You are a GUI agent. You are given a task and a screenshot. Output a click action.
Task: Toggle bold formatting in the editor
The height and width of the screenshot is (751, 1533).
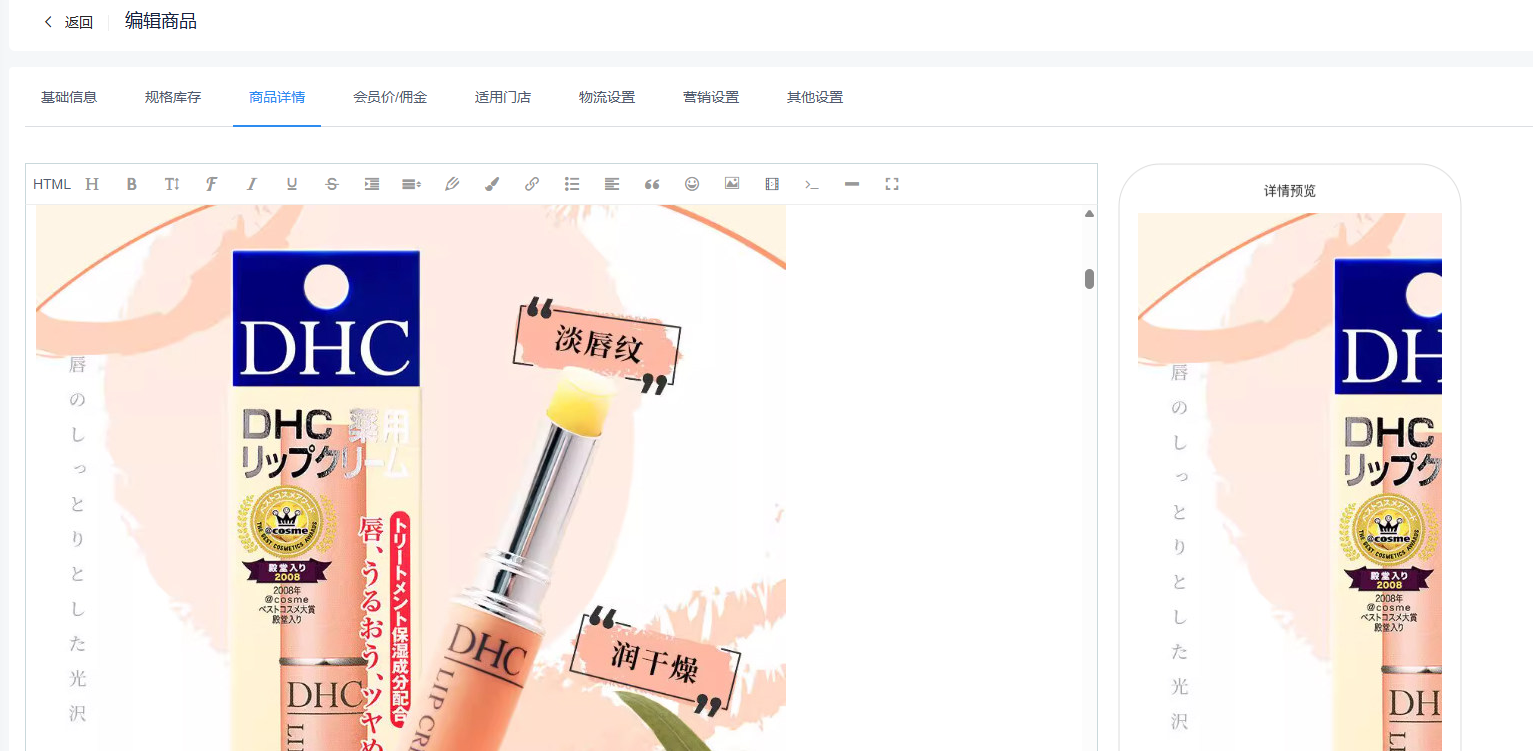(132, 184)
